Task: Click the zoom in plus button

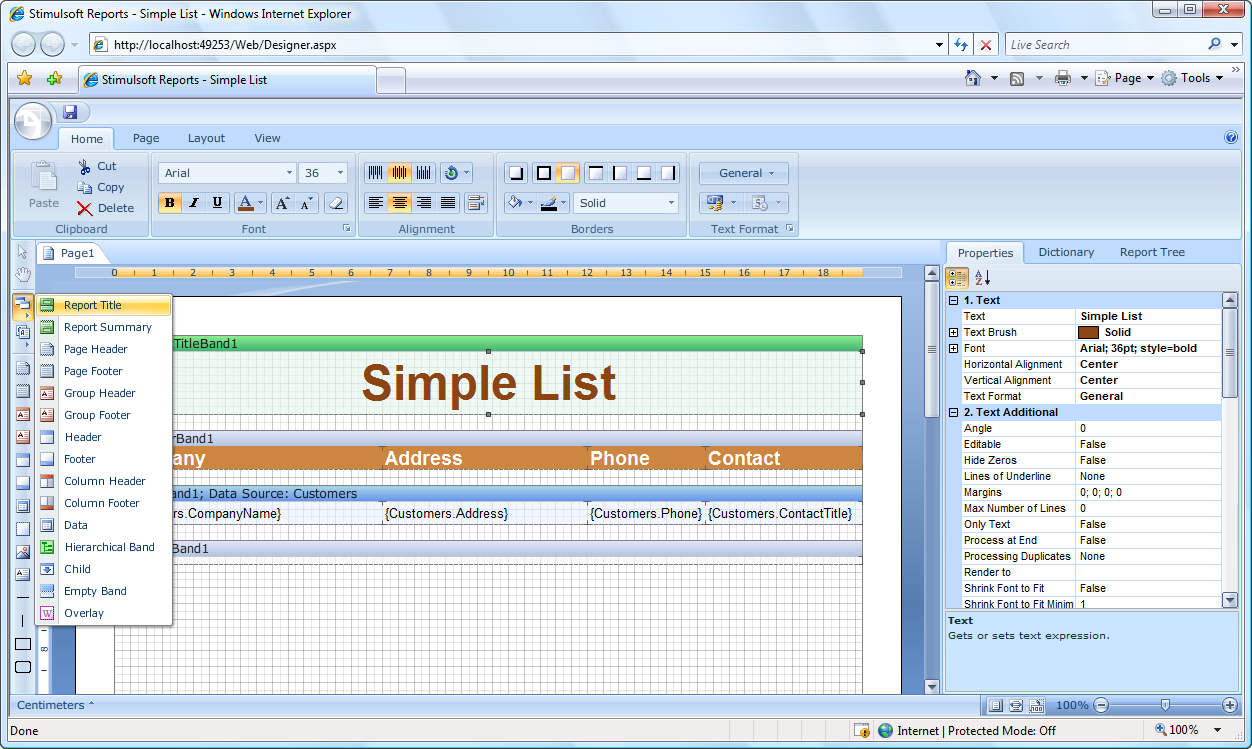Action: coord(1230,705)
